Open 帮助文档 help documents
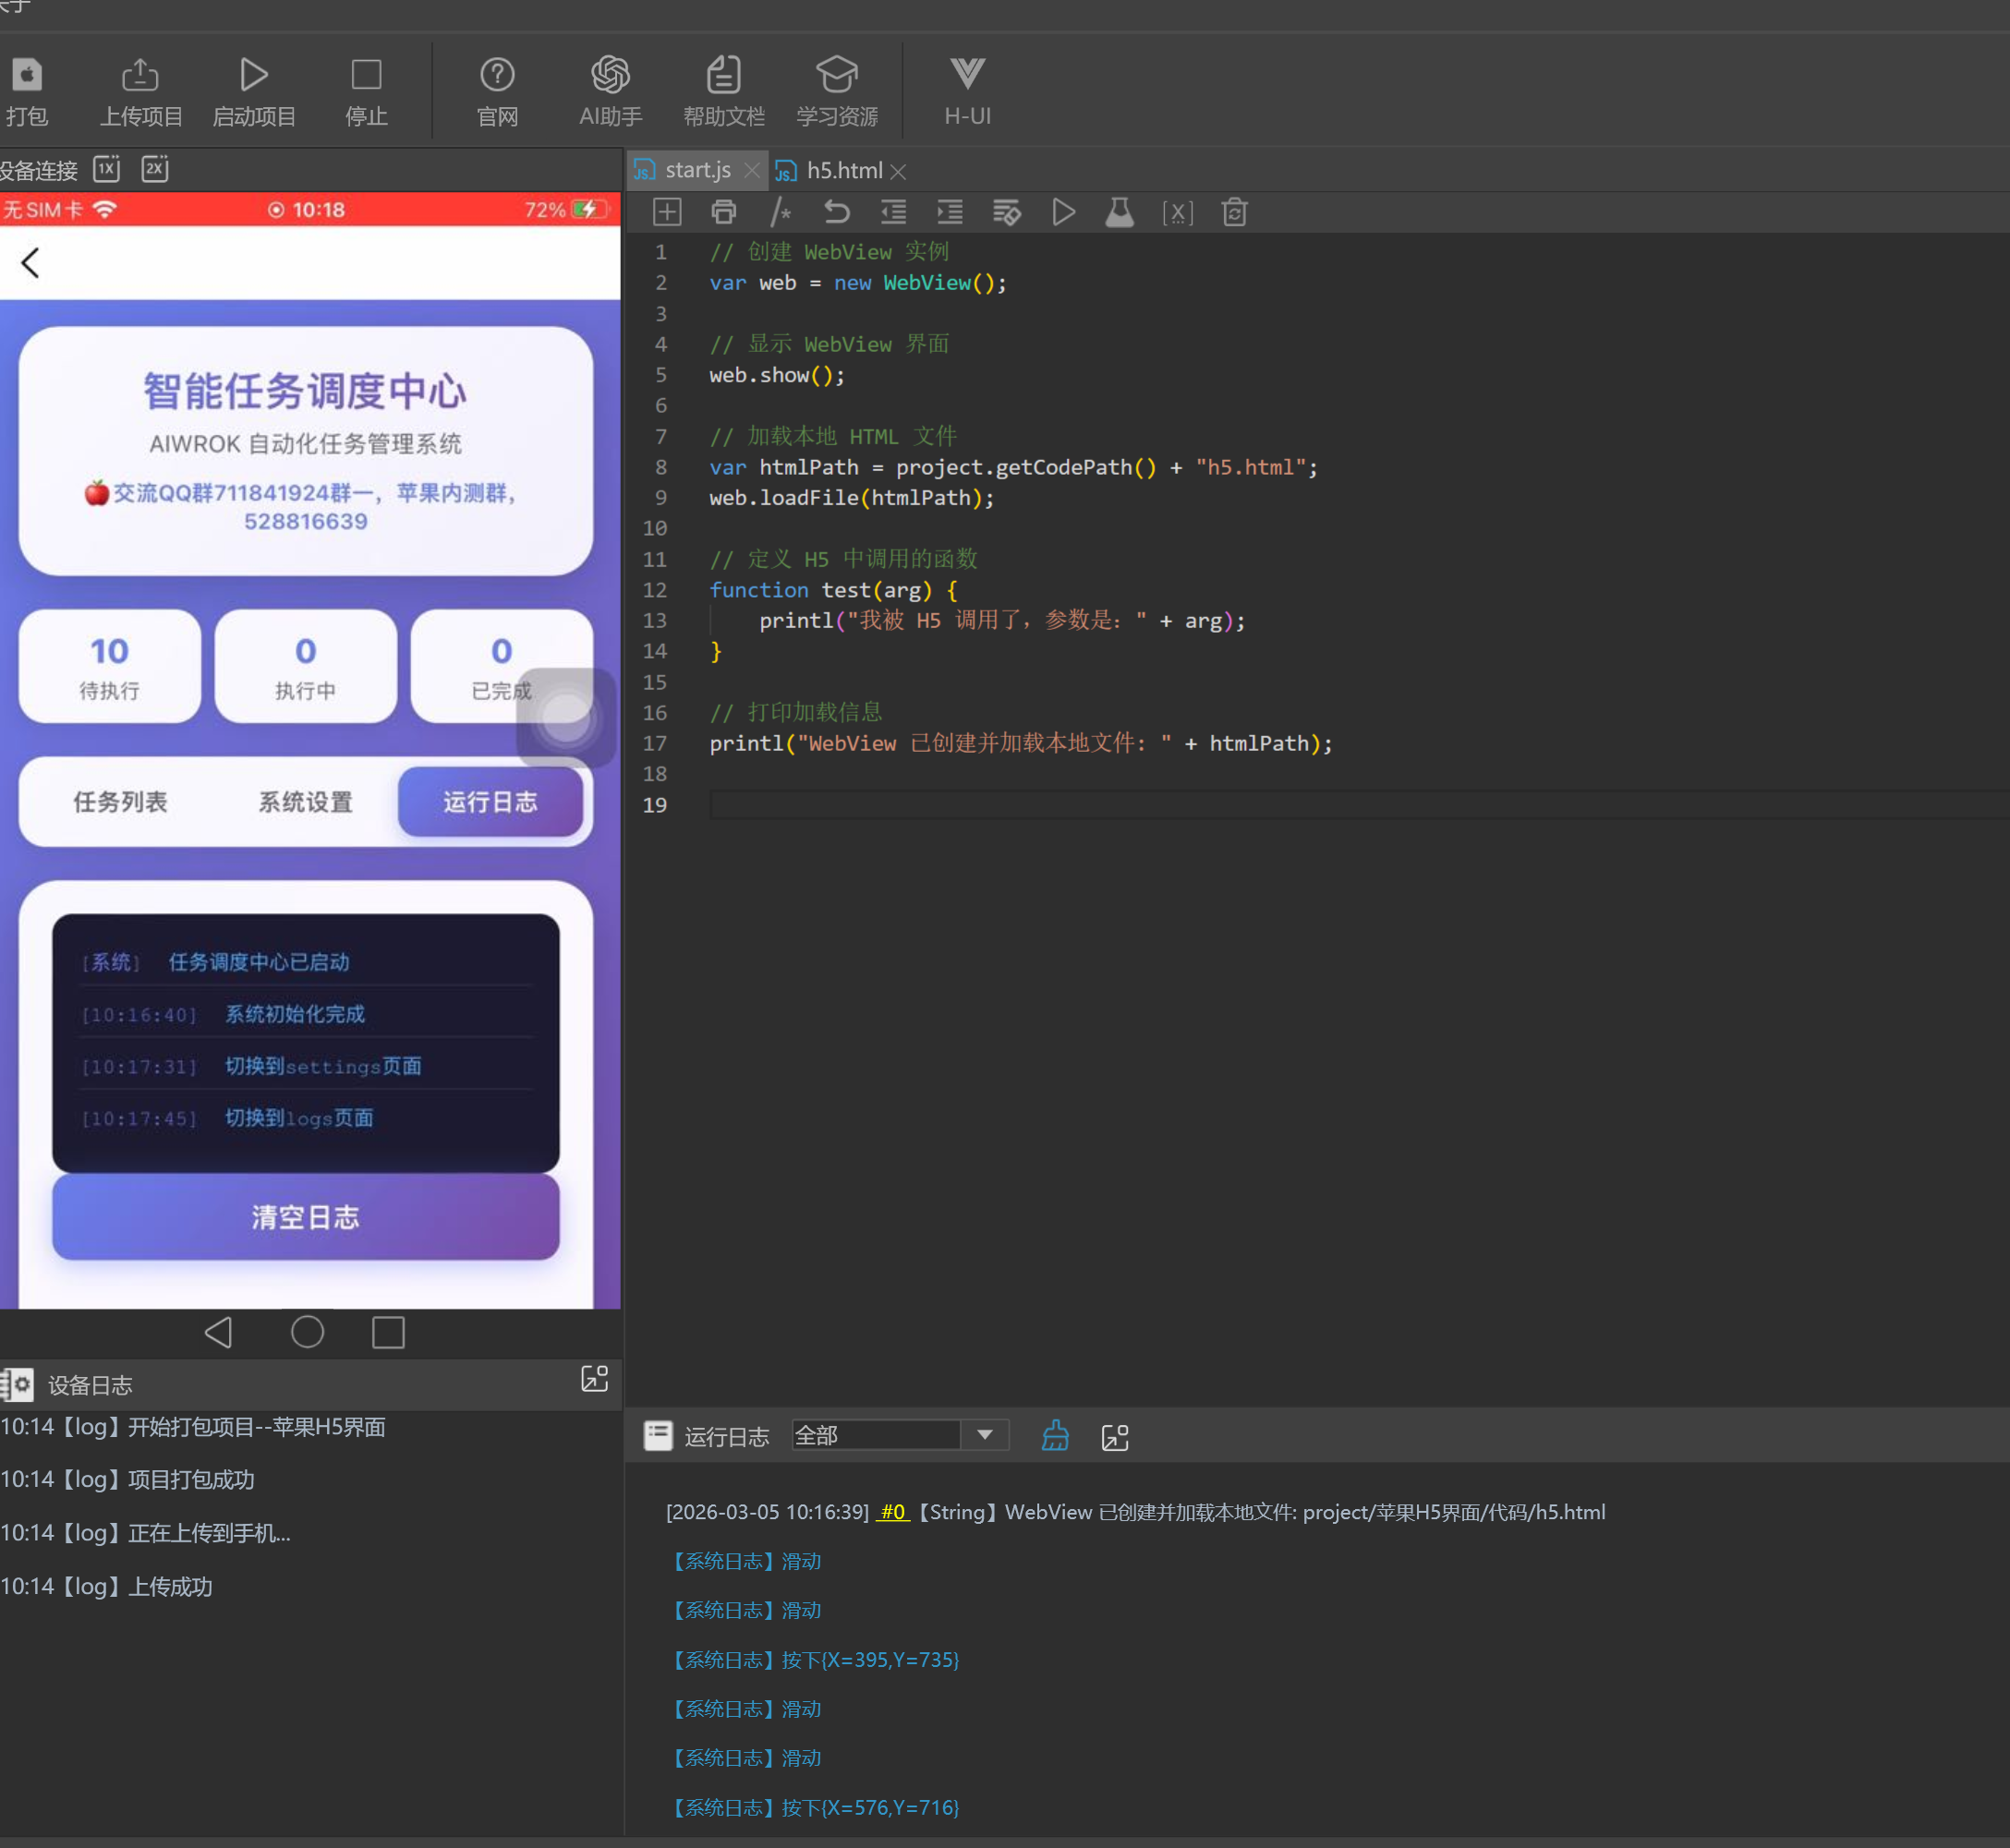 [723, 75]
